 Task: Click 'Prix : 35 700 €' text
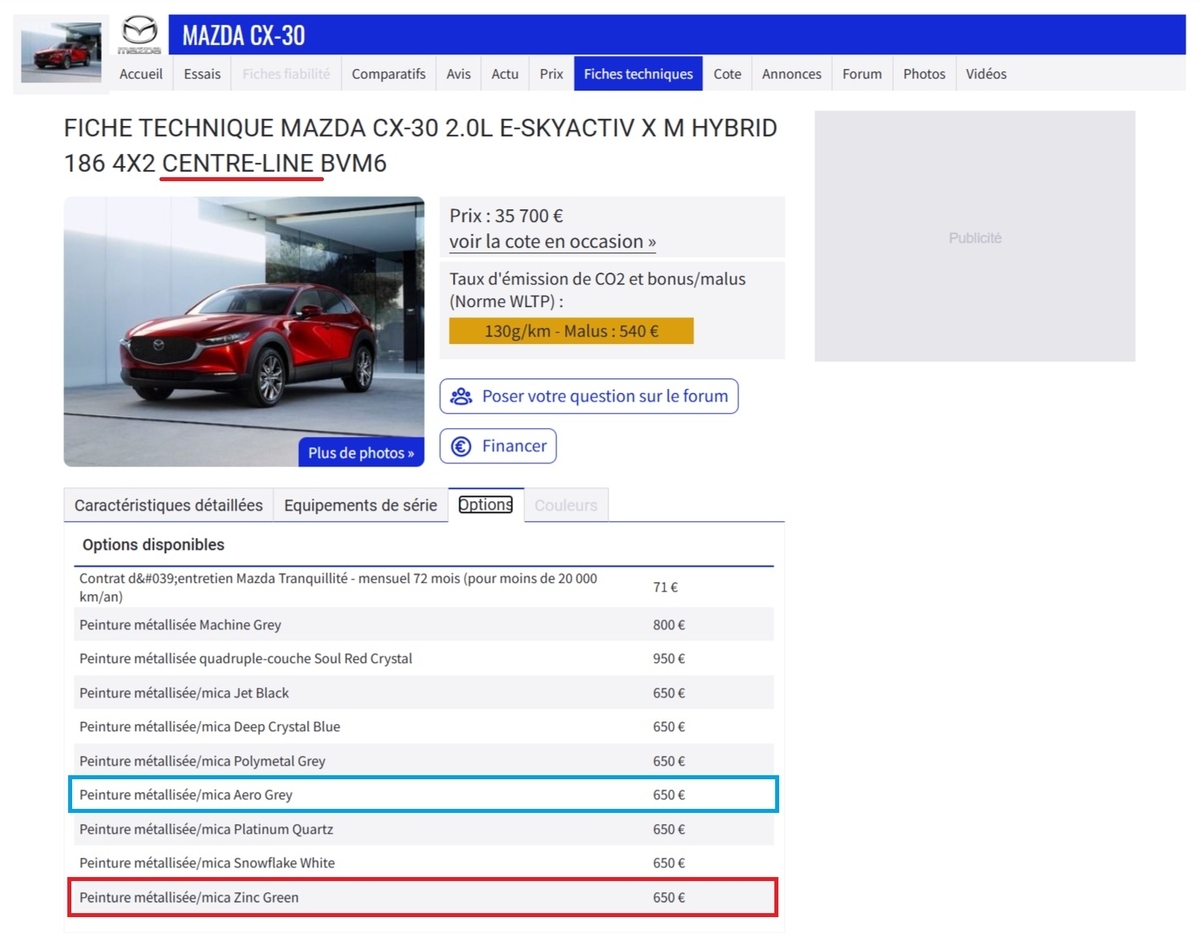pyautogui.click(x=508, y=216)
